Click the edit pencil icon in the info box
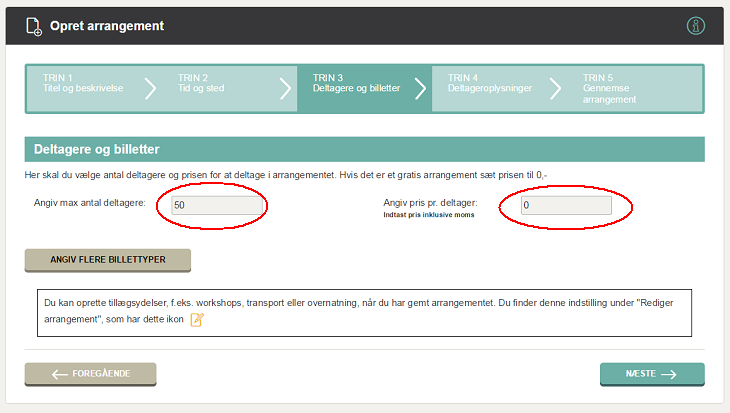The width and height of the screenshot is (730, 413). [197, 320]
